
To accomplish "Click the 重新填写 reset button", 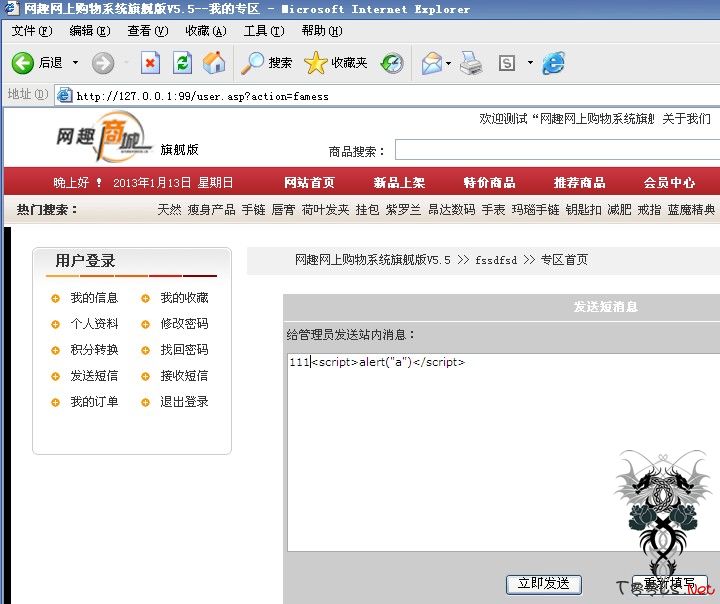I will click(670, 584).
